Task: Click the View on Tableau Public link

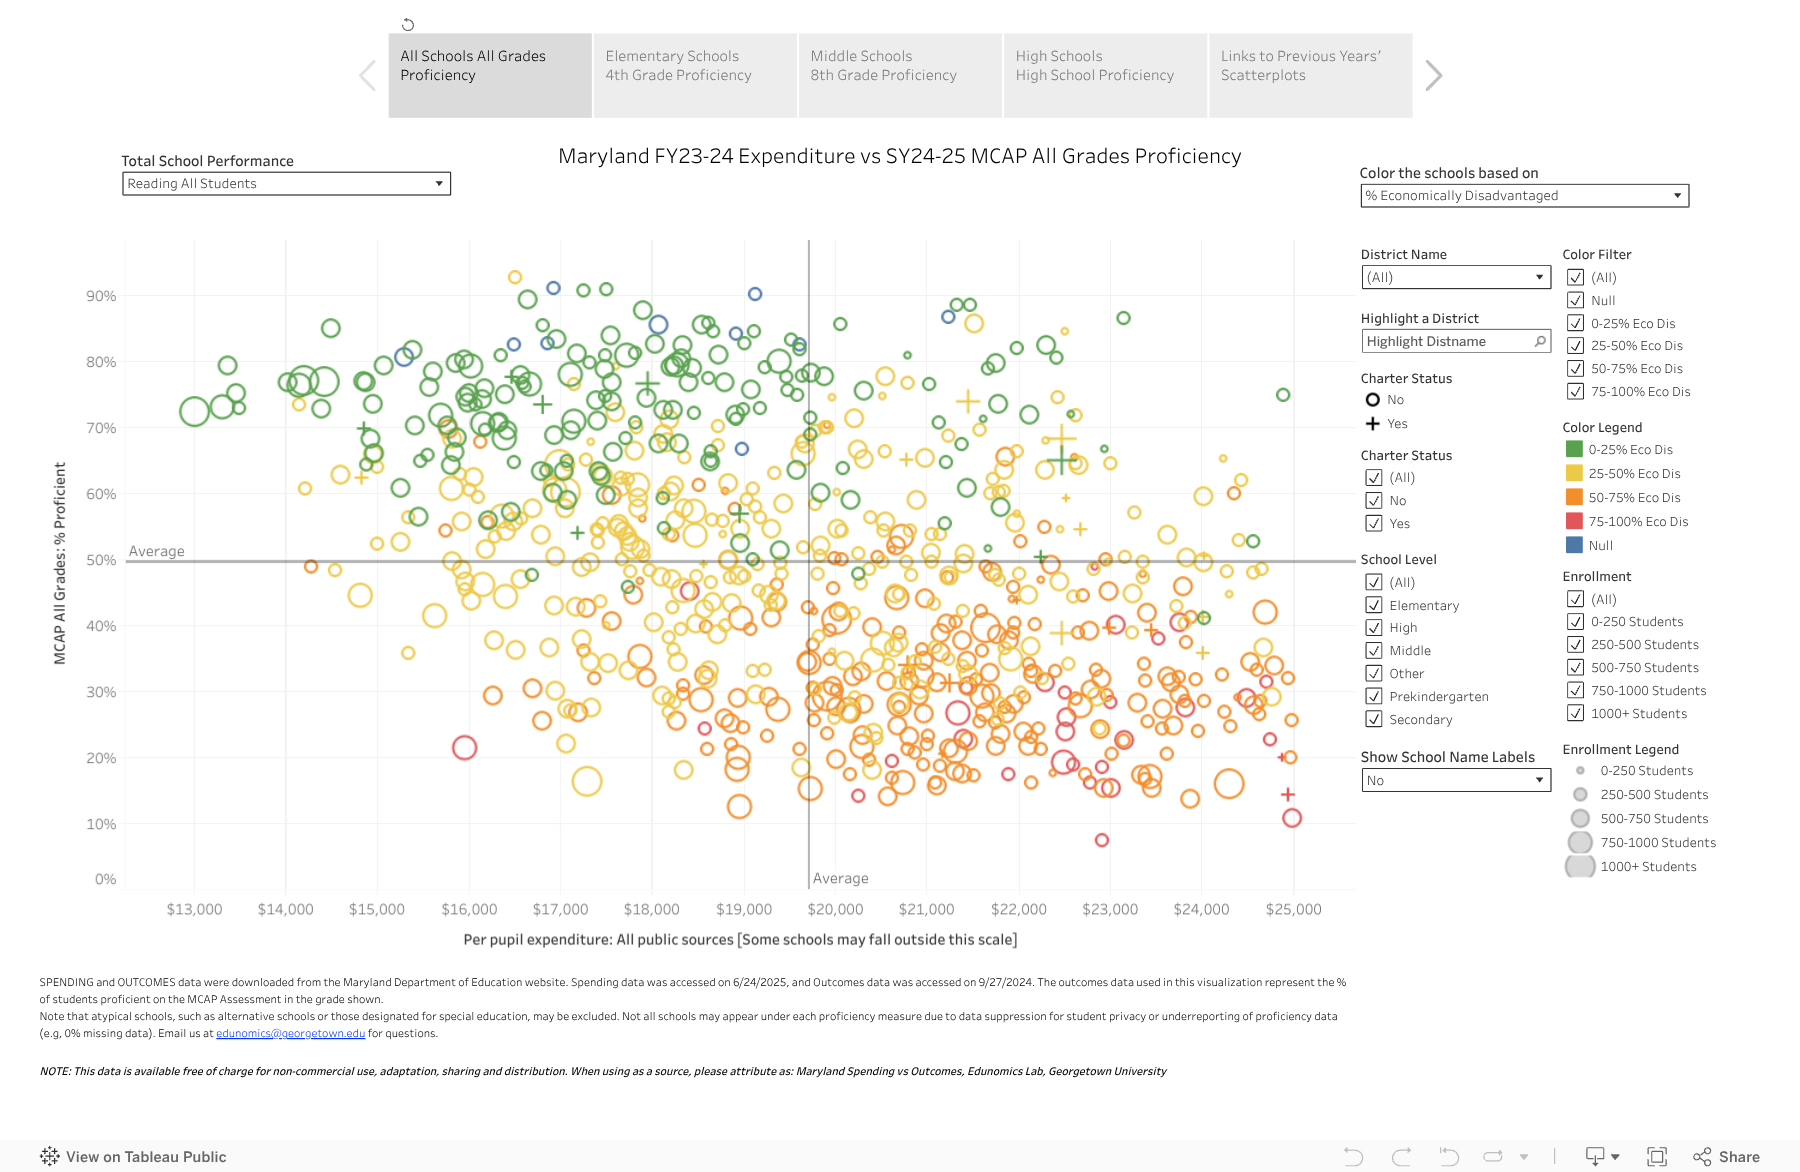Action: [146, 1156]
